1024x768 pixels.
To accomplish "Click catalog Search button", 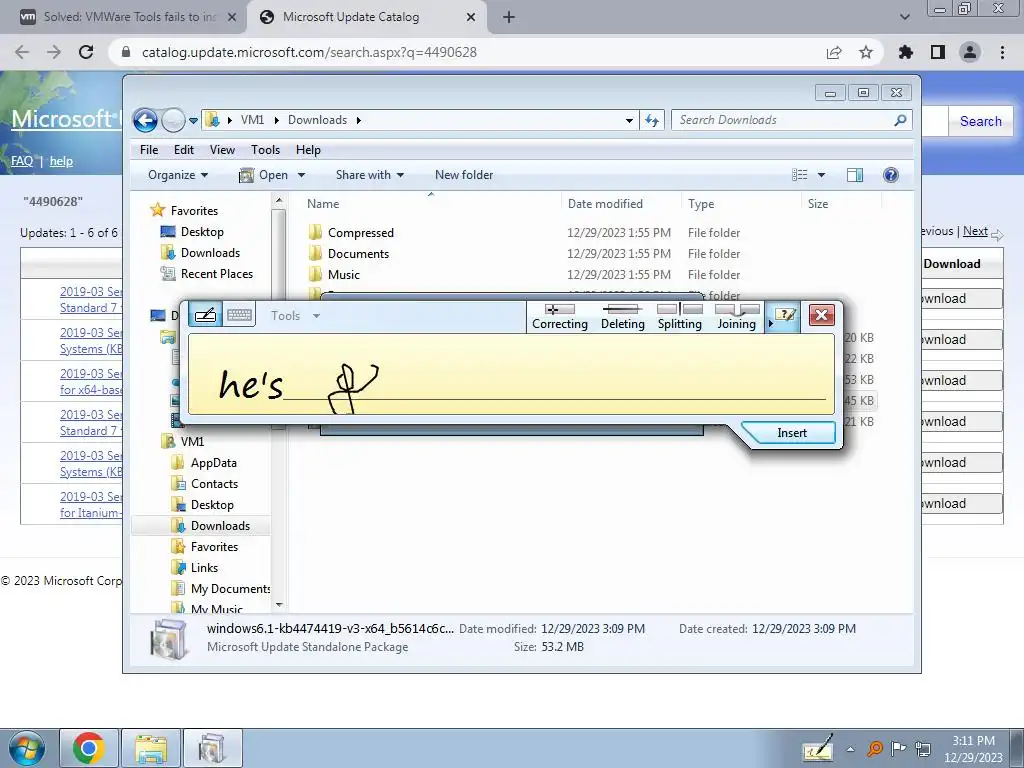I will tap(980, 121).
